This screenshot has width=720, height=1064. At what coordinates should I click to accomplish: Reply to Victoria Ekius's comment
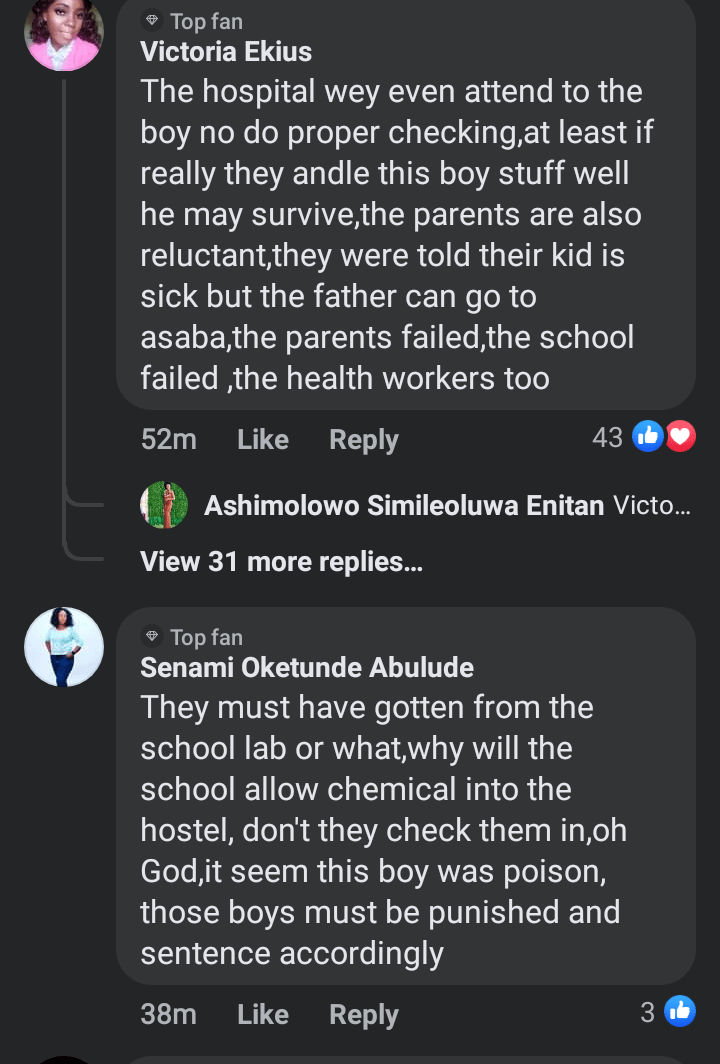(364, 439)
